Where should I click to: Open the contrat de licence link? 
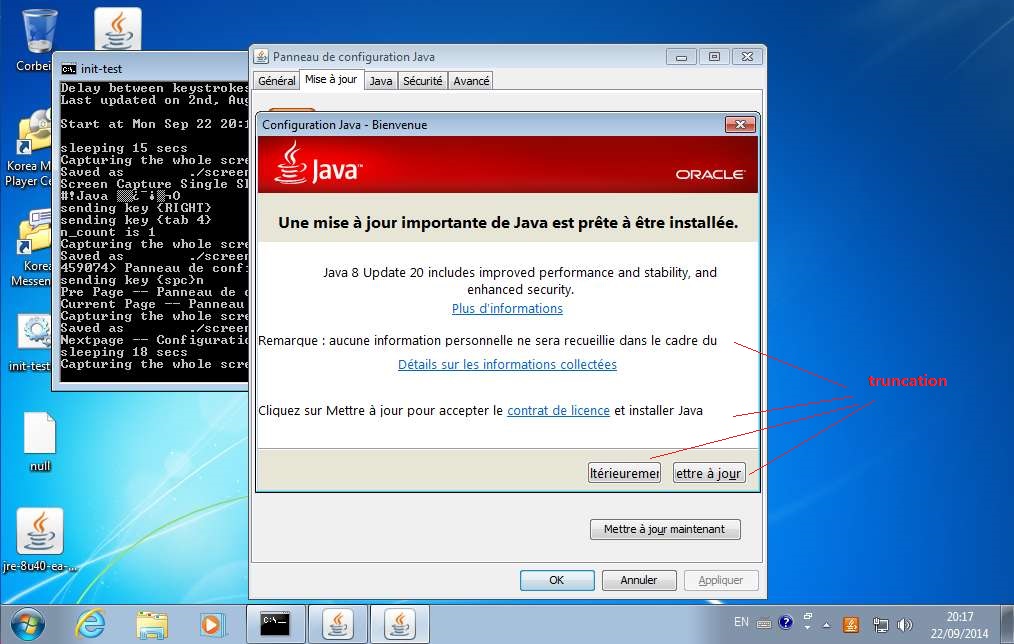(558, 411)
